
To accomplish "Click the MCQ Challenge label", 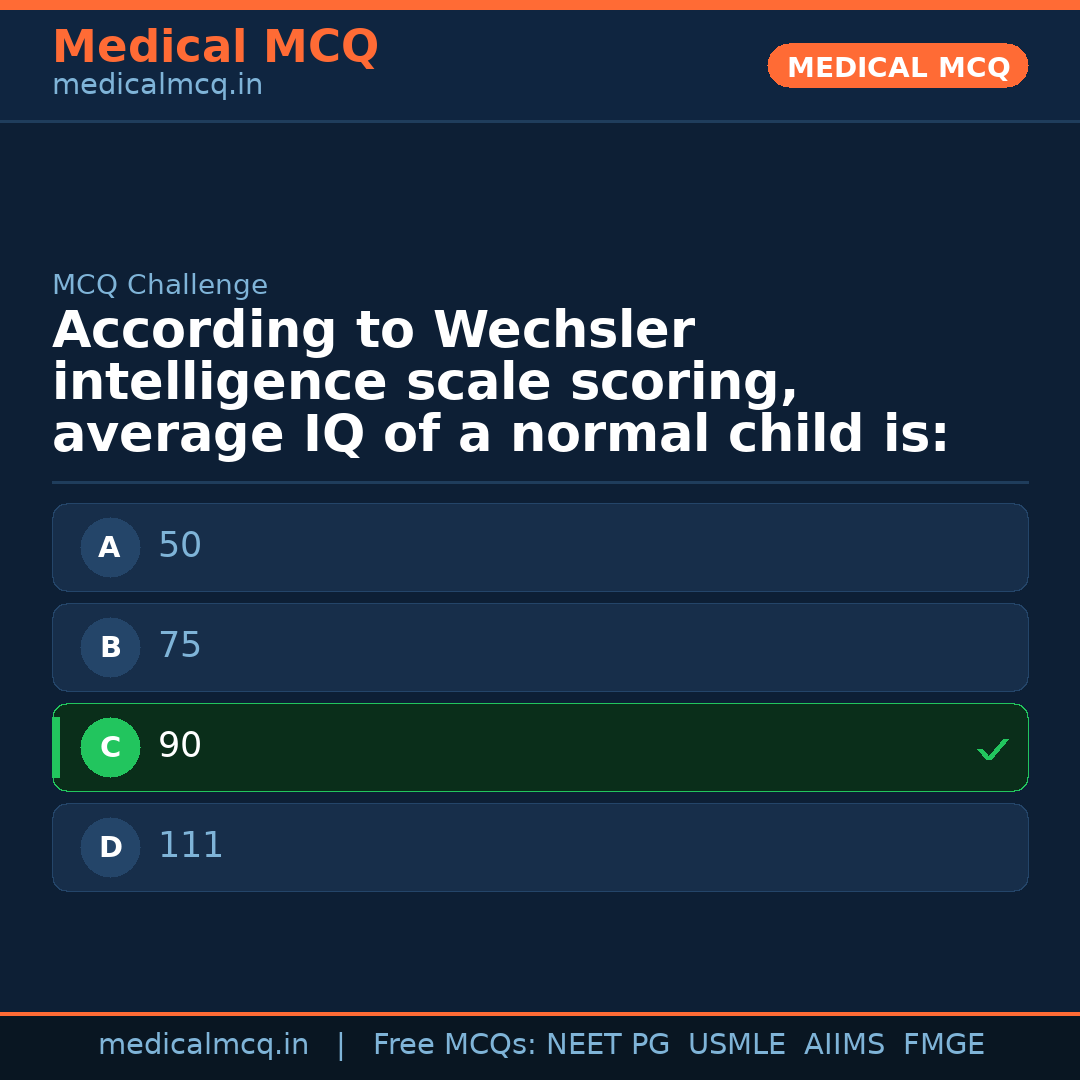I will (160, 285).
